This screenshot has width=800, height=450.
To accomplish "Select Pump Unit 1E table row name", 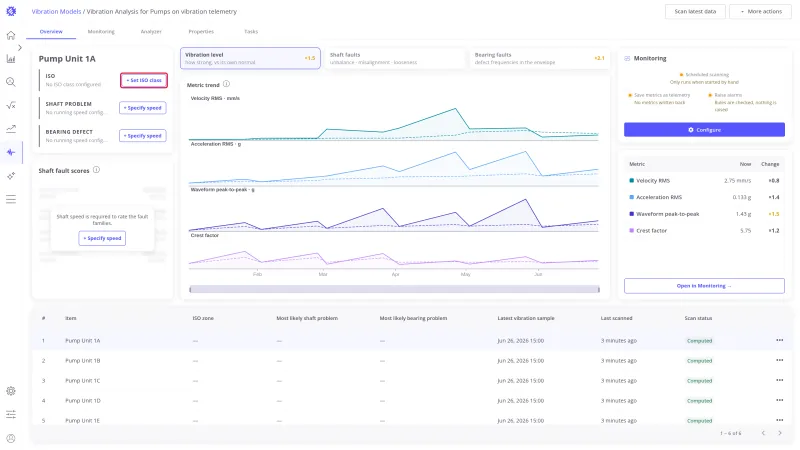I will tap(83, 420).
